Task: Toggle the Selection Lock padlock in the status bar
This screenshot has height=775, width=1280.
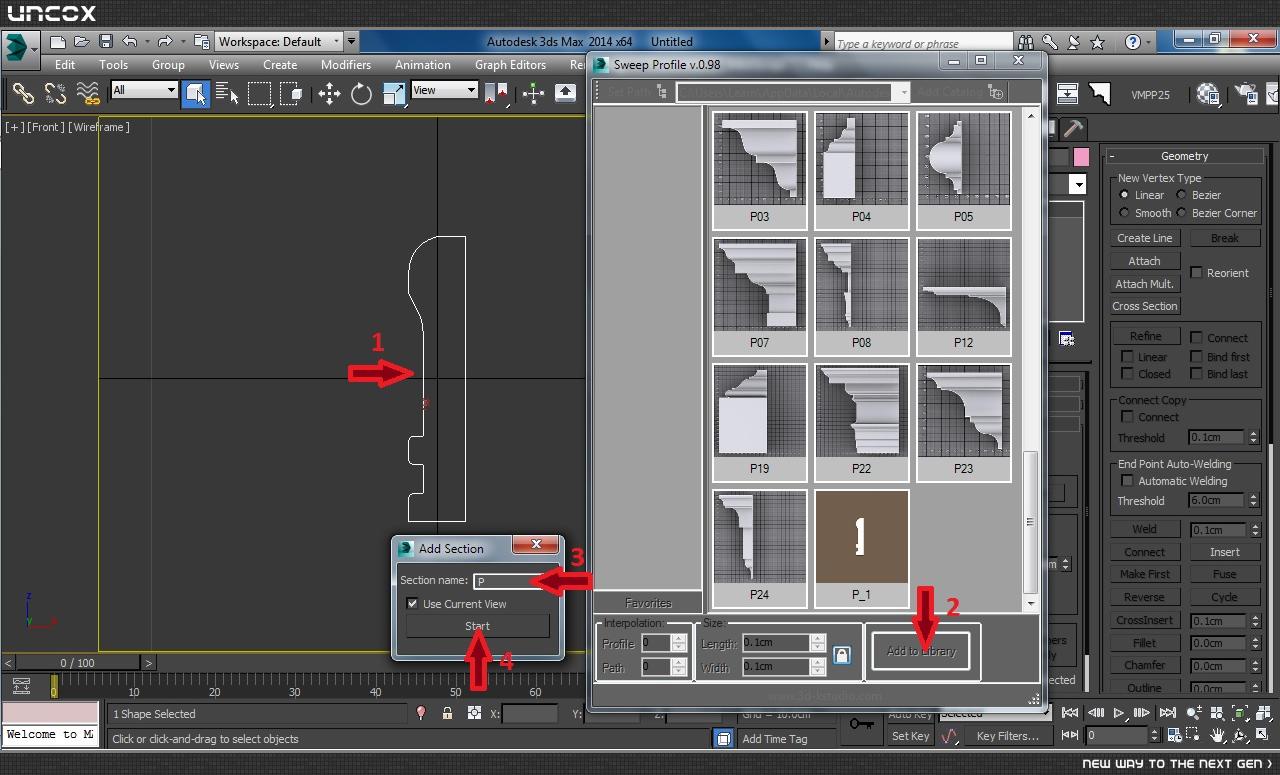Action: 447,713
